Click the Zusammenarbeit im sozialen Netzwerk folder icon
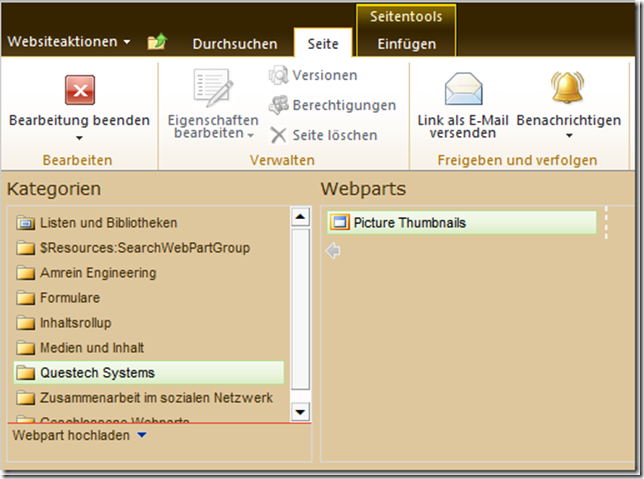644x479 pixels. 25,398
